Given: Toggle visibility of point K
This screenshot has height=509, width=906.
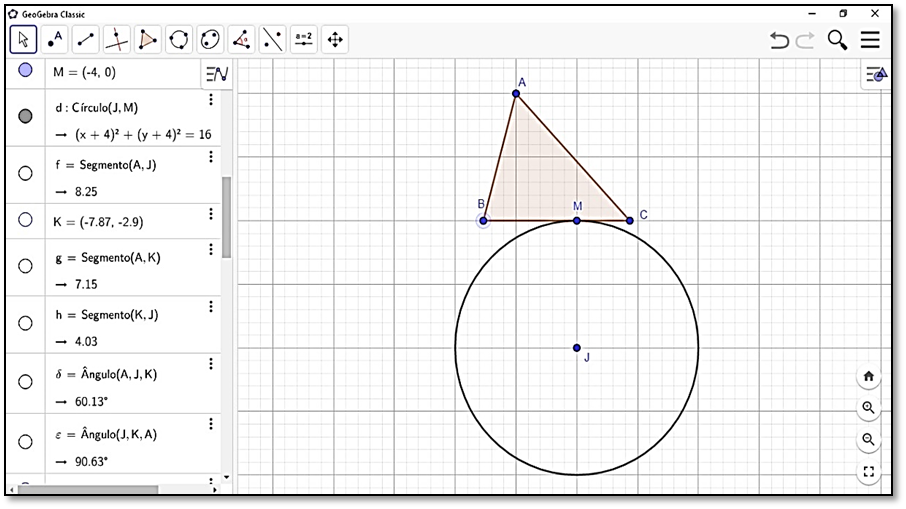Looking at the screenshot, I should [25, 220].
